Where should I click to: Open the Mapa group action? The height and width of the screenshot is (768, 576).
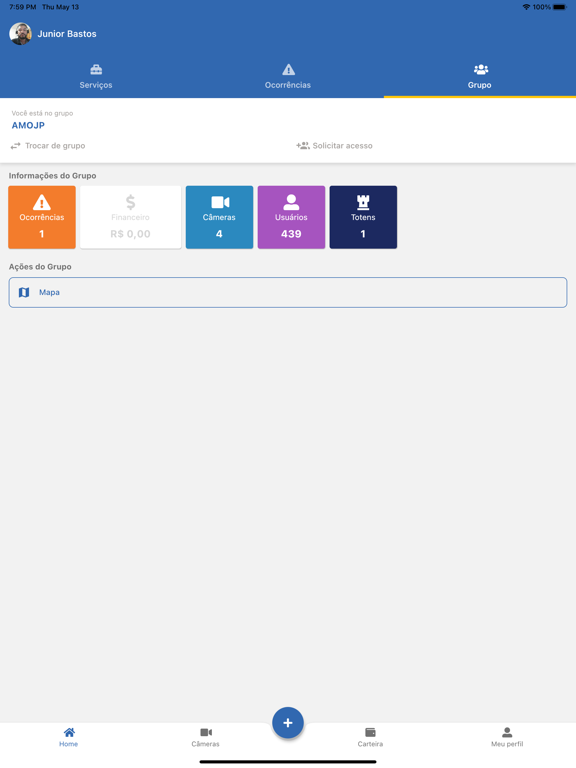point(288,292)
